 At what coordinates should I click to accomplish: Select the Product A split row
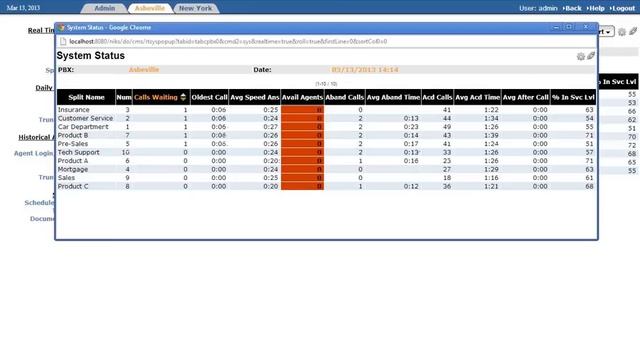(x=326, y=161)
